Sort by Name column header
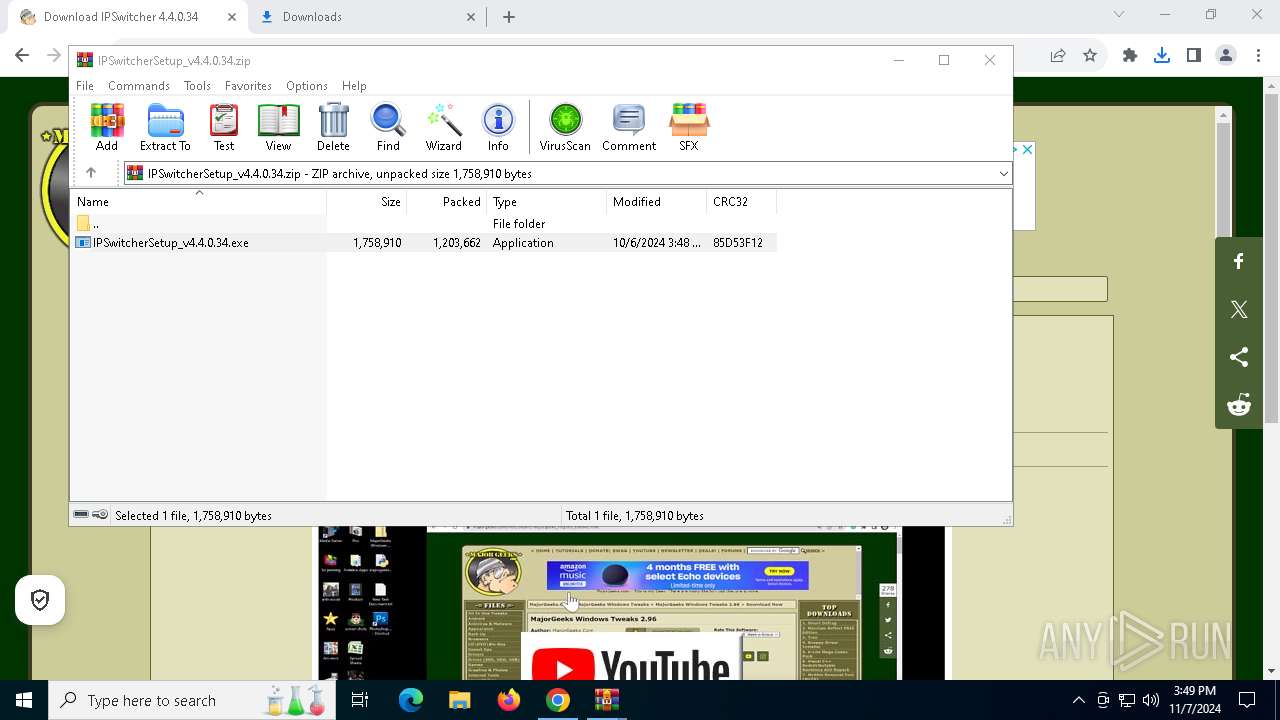The width and height of the screenshot is (1280, 720). point(198,202)
